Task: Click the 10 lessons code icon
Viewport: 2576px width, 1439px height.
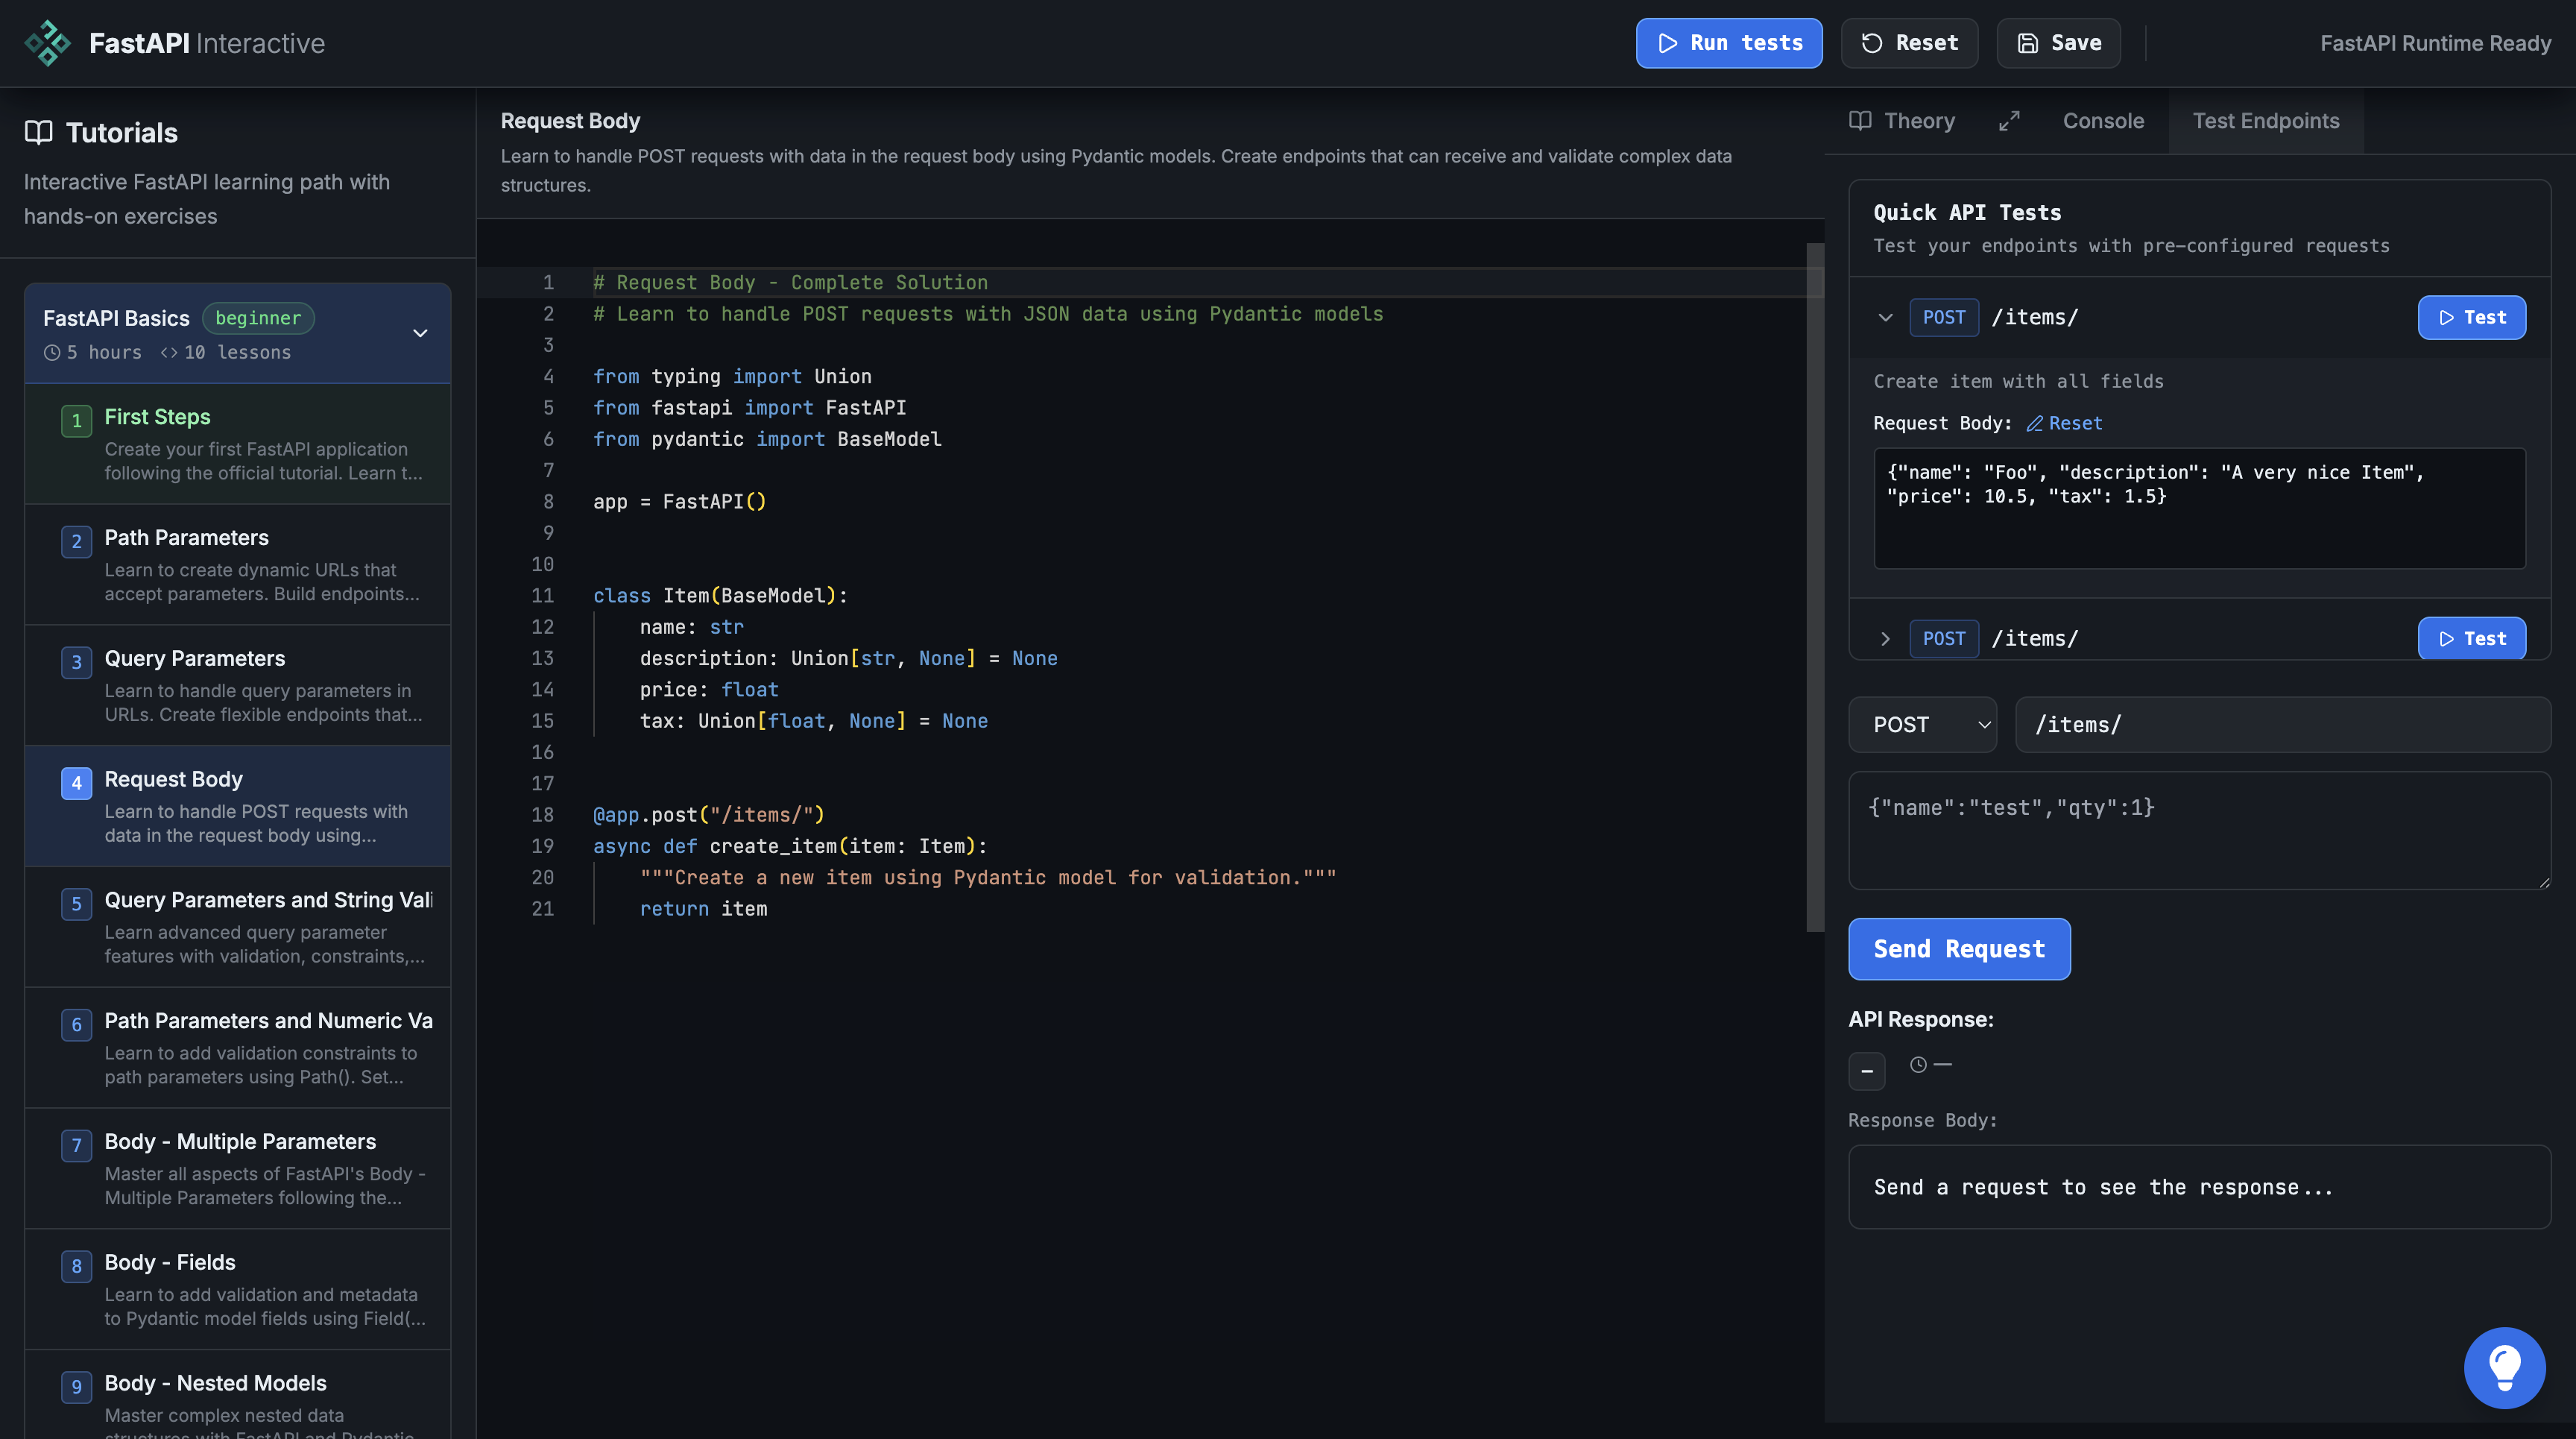Action: pos(169,352)
